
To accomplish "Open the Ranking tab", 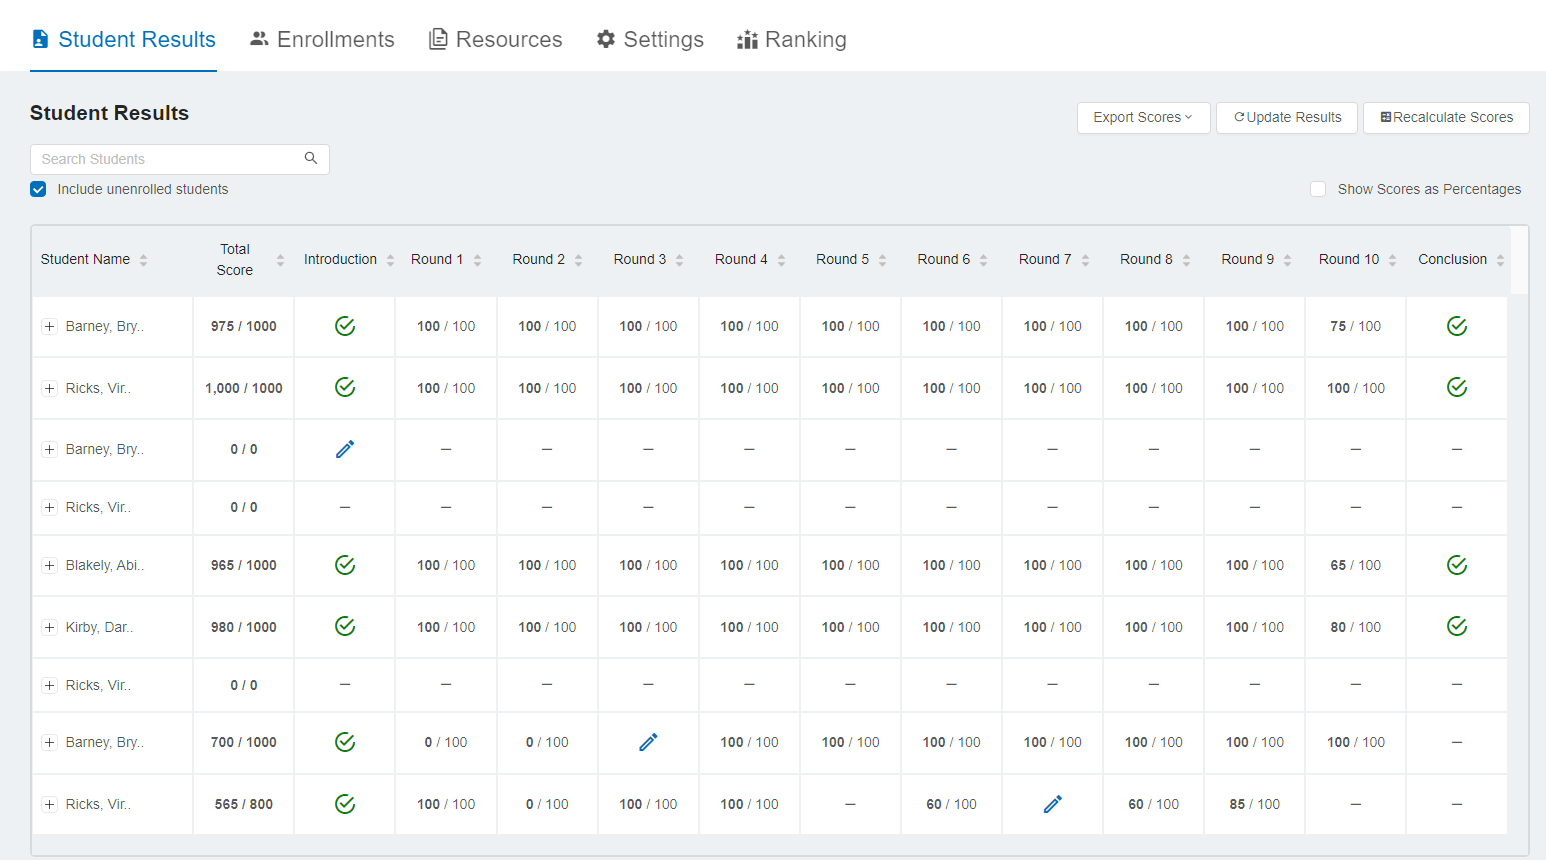I will 791,40.
